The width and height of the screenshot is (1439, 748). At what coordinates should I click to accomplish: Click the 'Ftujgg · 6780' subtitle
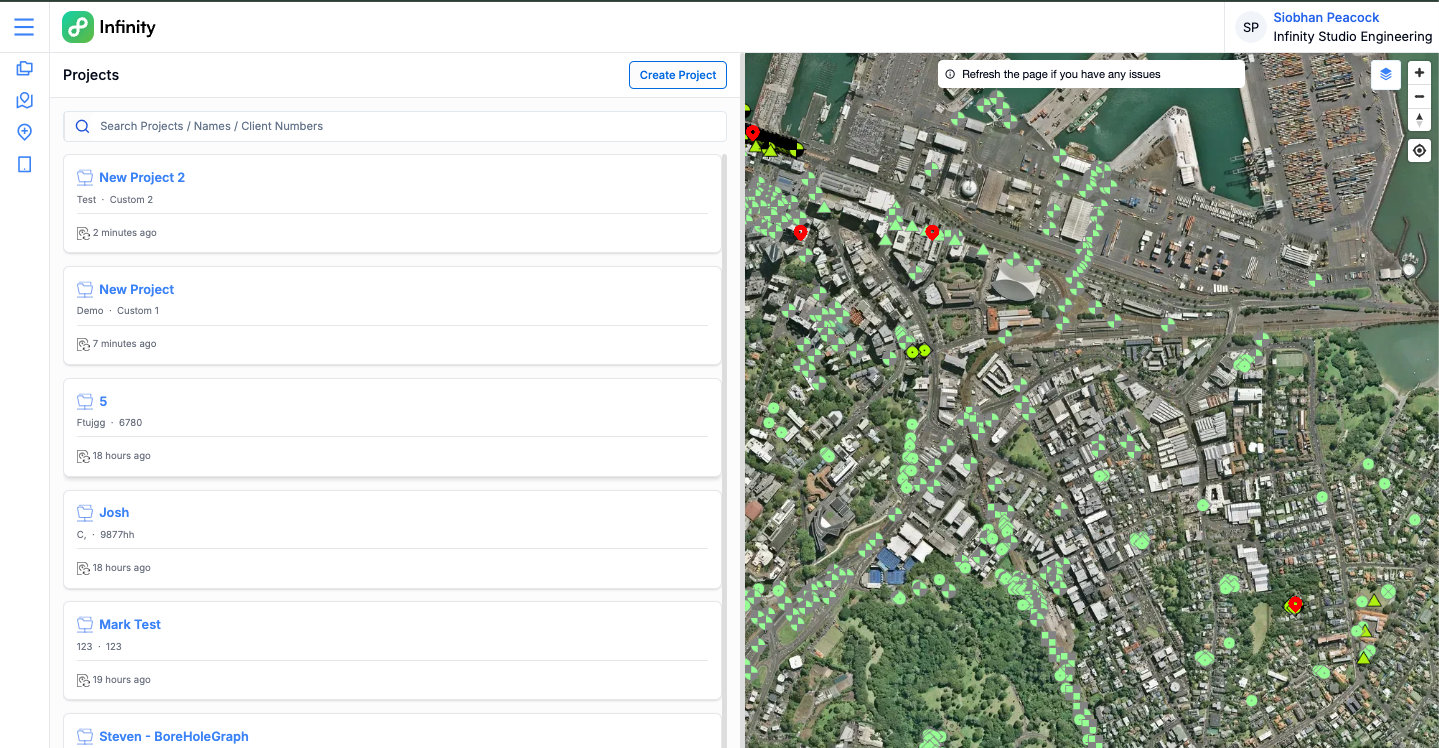(x=110, y=423)
